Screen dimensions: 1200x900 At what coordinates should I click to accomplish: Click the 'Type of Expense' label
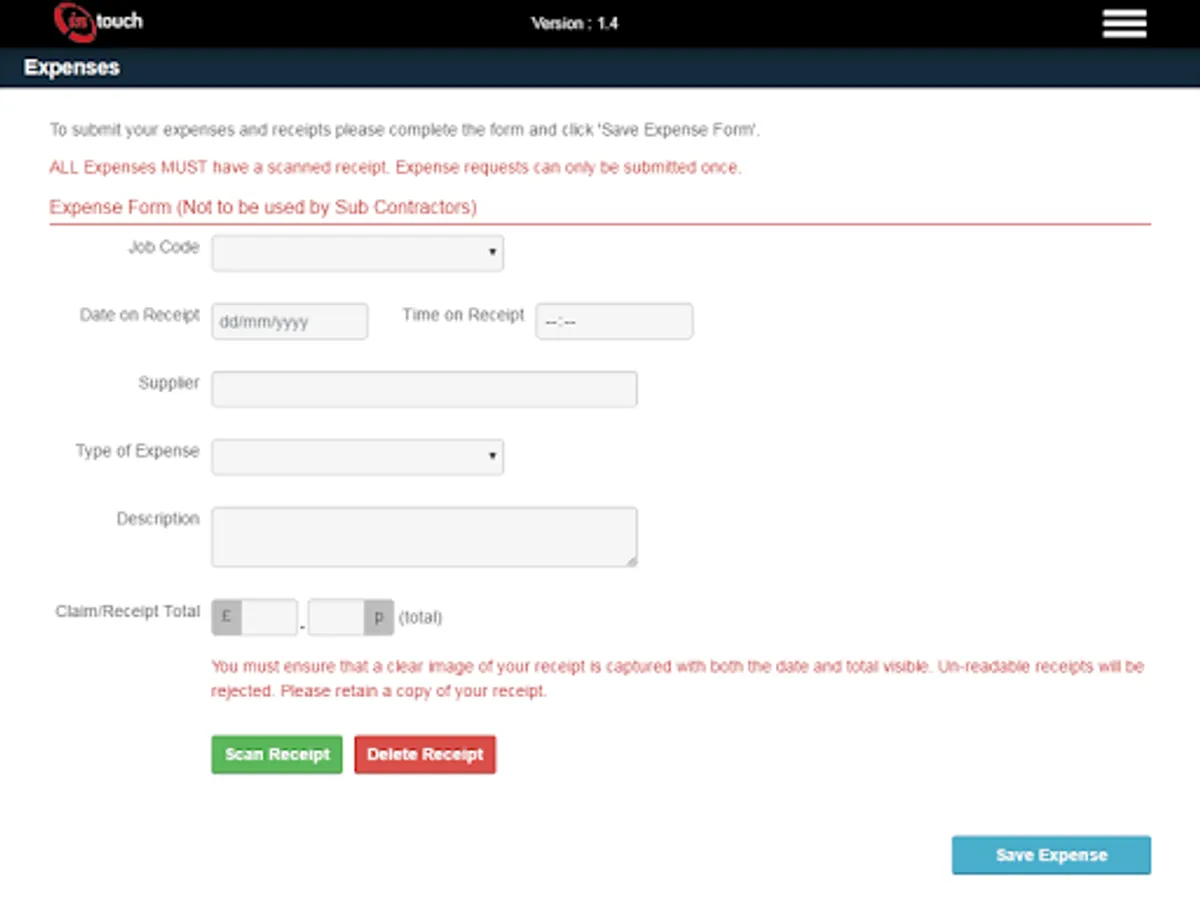(138, 451)
